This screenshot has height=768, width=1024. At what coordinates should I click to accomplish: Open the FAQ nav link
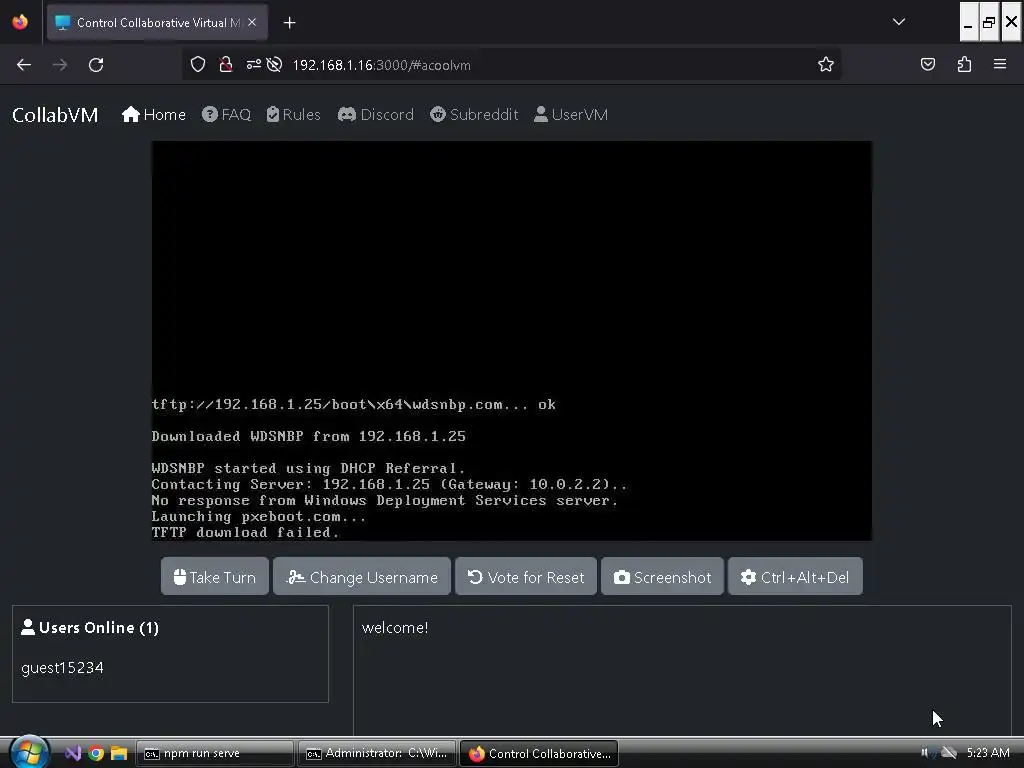coord(227,114)
